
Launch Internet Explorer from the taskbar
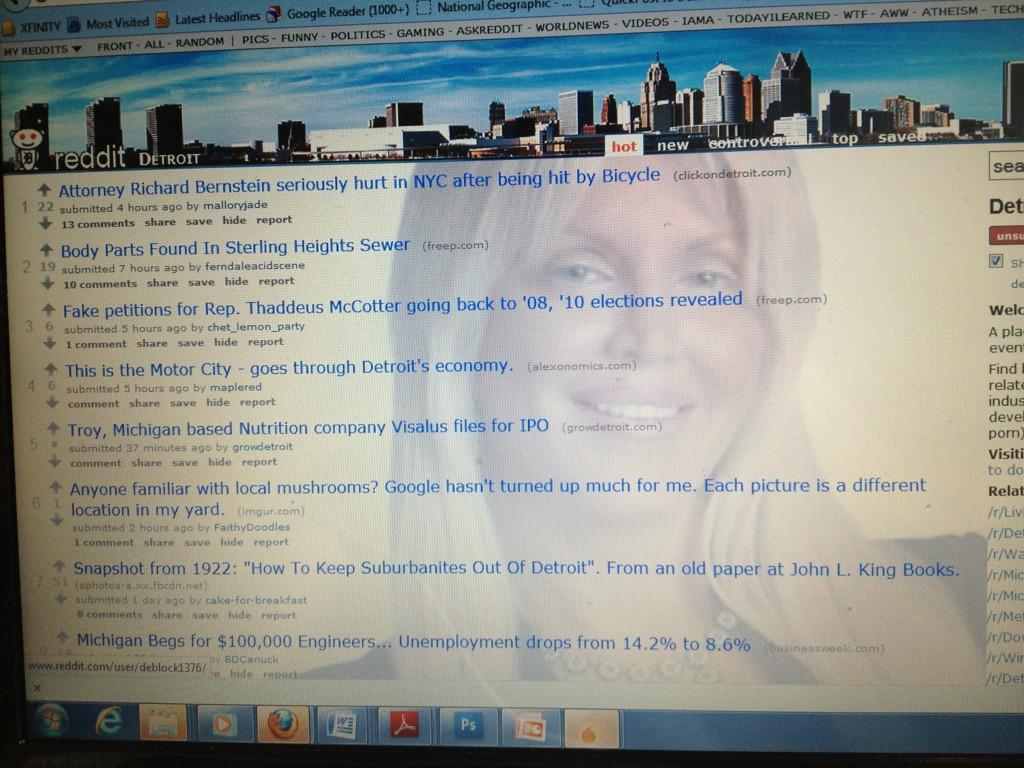pyautogui.click(x=108, y=722)
